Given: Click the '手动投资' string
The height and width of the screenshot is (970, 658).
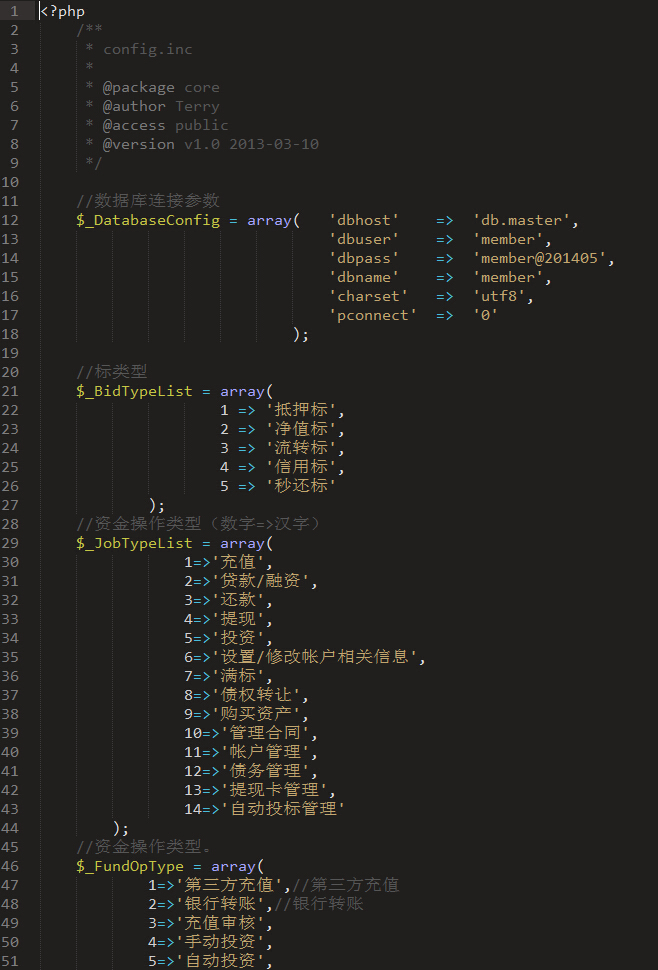Looking at the screenshot, I should point(220,942).
